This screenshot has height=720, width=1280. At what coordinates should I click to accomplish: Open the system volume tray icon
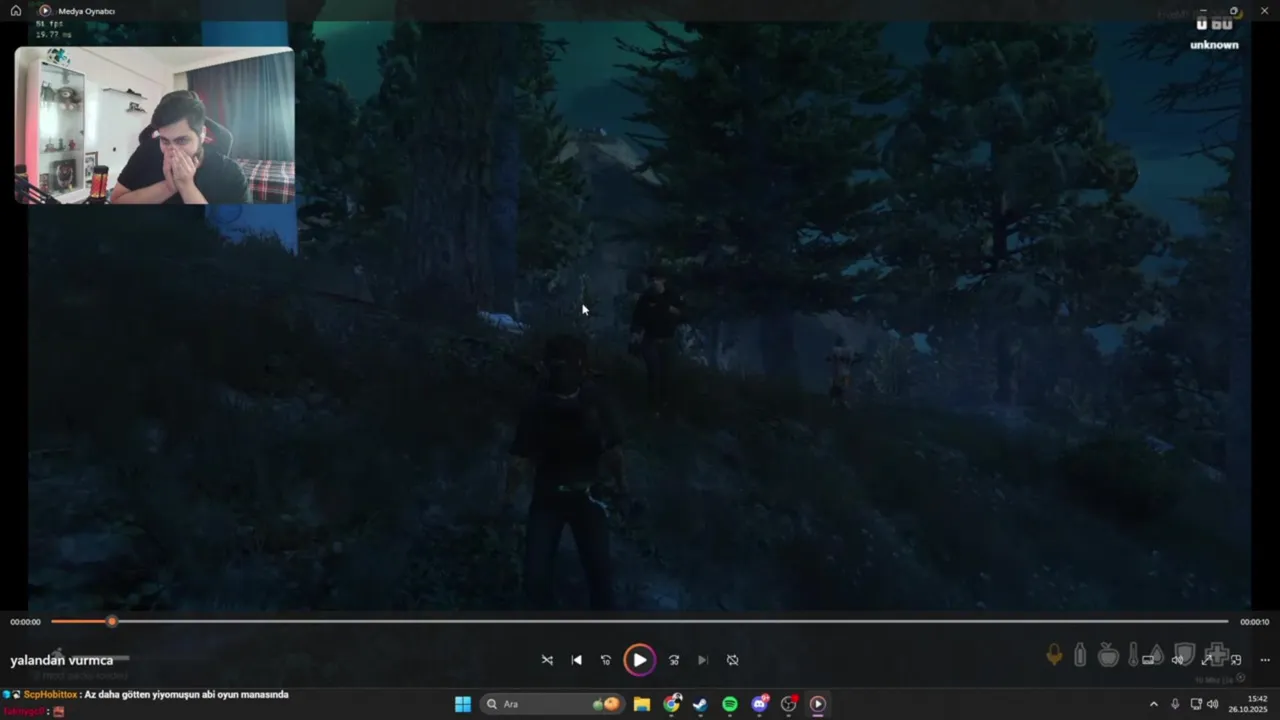coord(1213,704)
